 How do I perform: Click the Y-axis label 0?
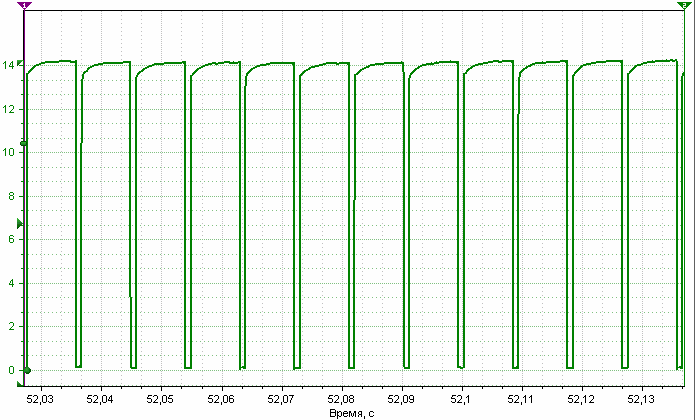(x=12, y=370)
